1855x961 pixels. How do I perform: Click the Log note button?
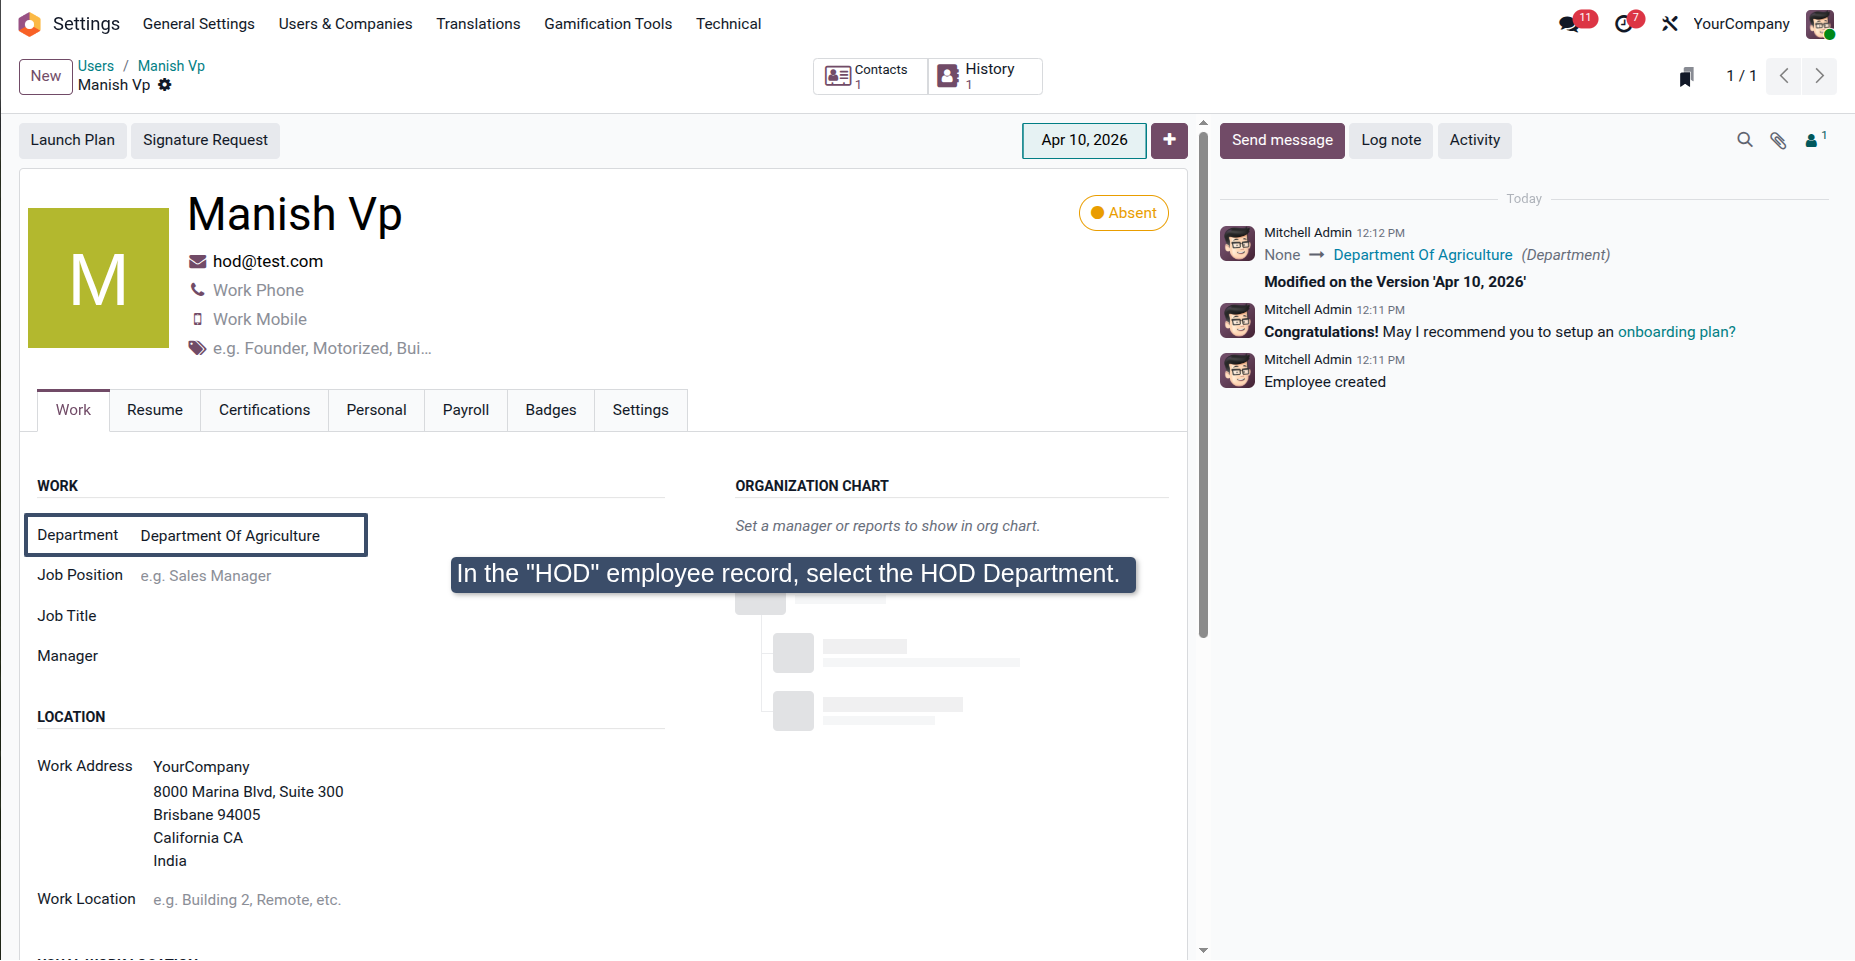1391,141
